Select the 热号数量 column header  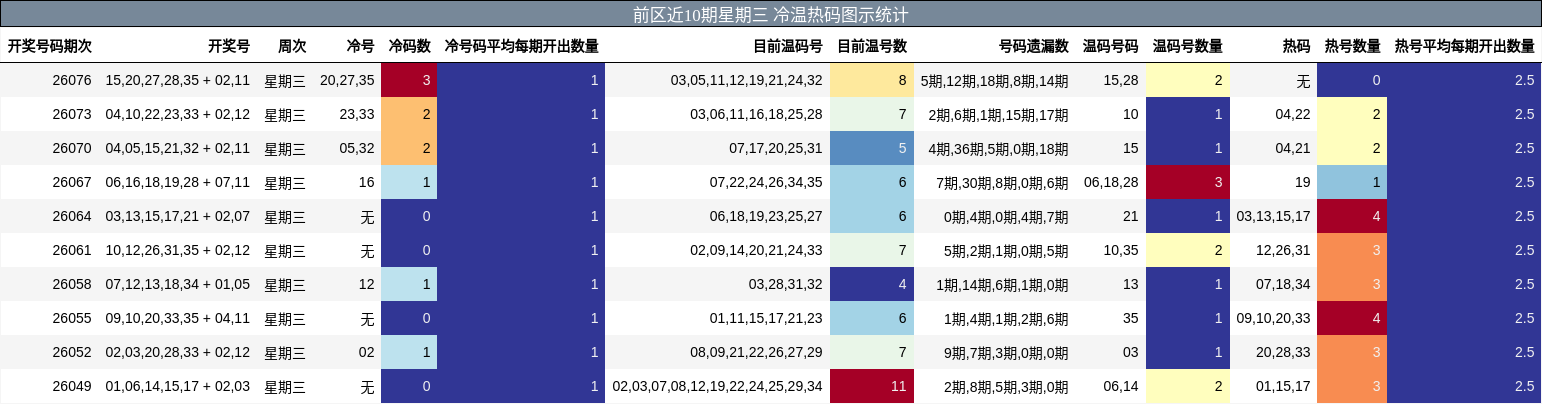click(1352, 46)
